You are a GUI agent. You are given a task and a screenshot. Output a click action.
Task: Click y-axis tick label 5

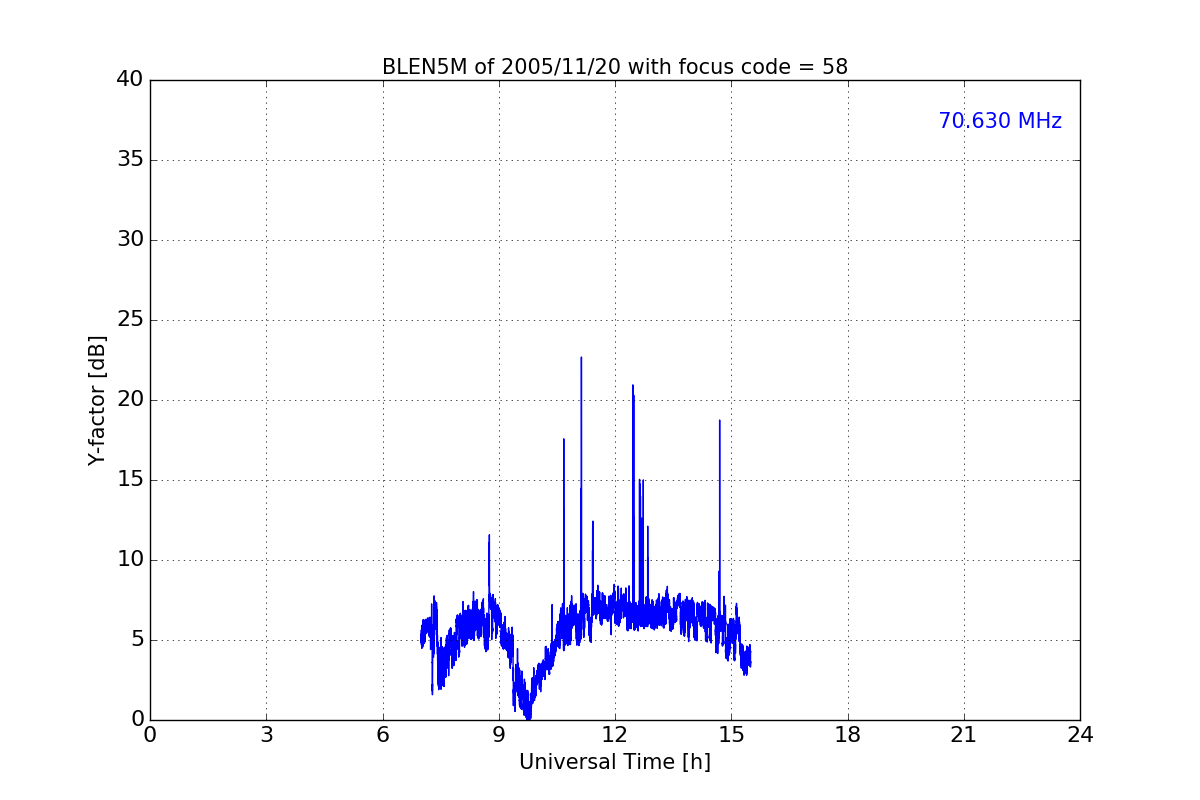tap(136, 640)
